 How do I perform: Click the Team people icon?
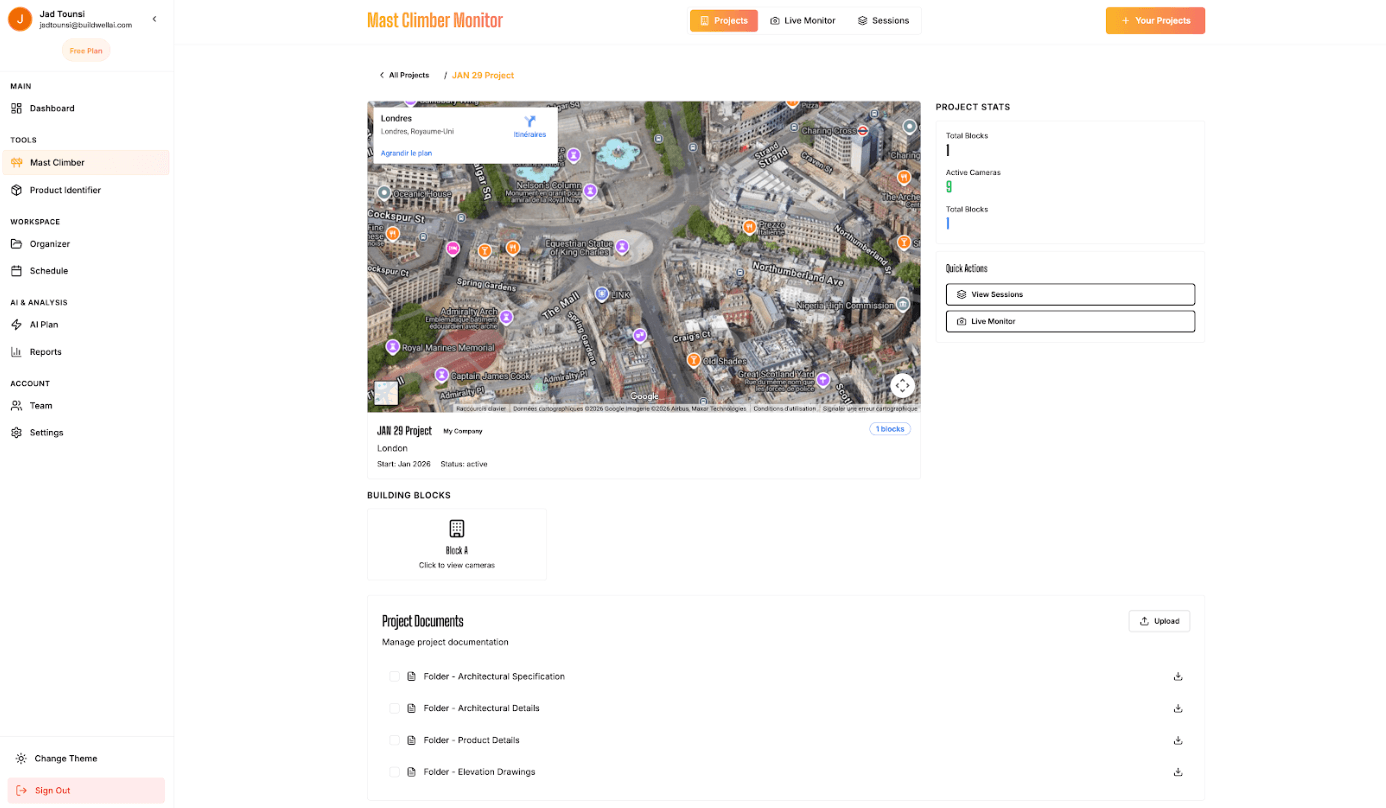[17, 406]
